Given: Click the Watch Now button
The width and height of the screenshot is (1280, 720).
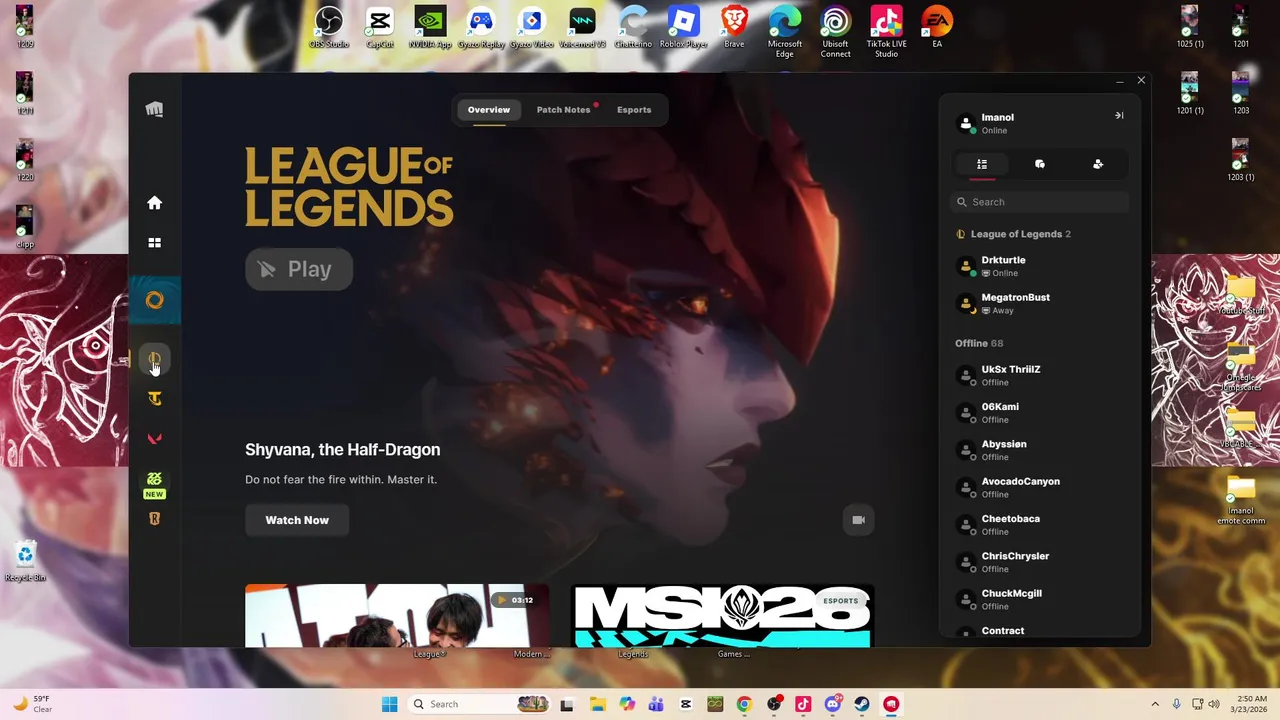Looking at the screenshot, I should [x=297, y=520].
